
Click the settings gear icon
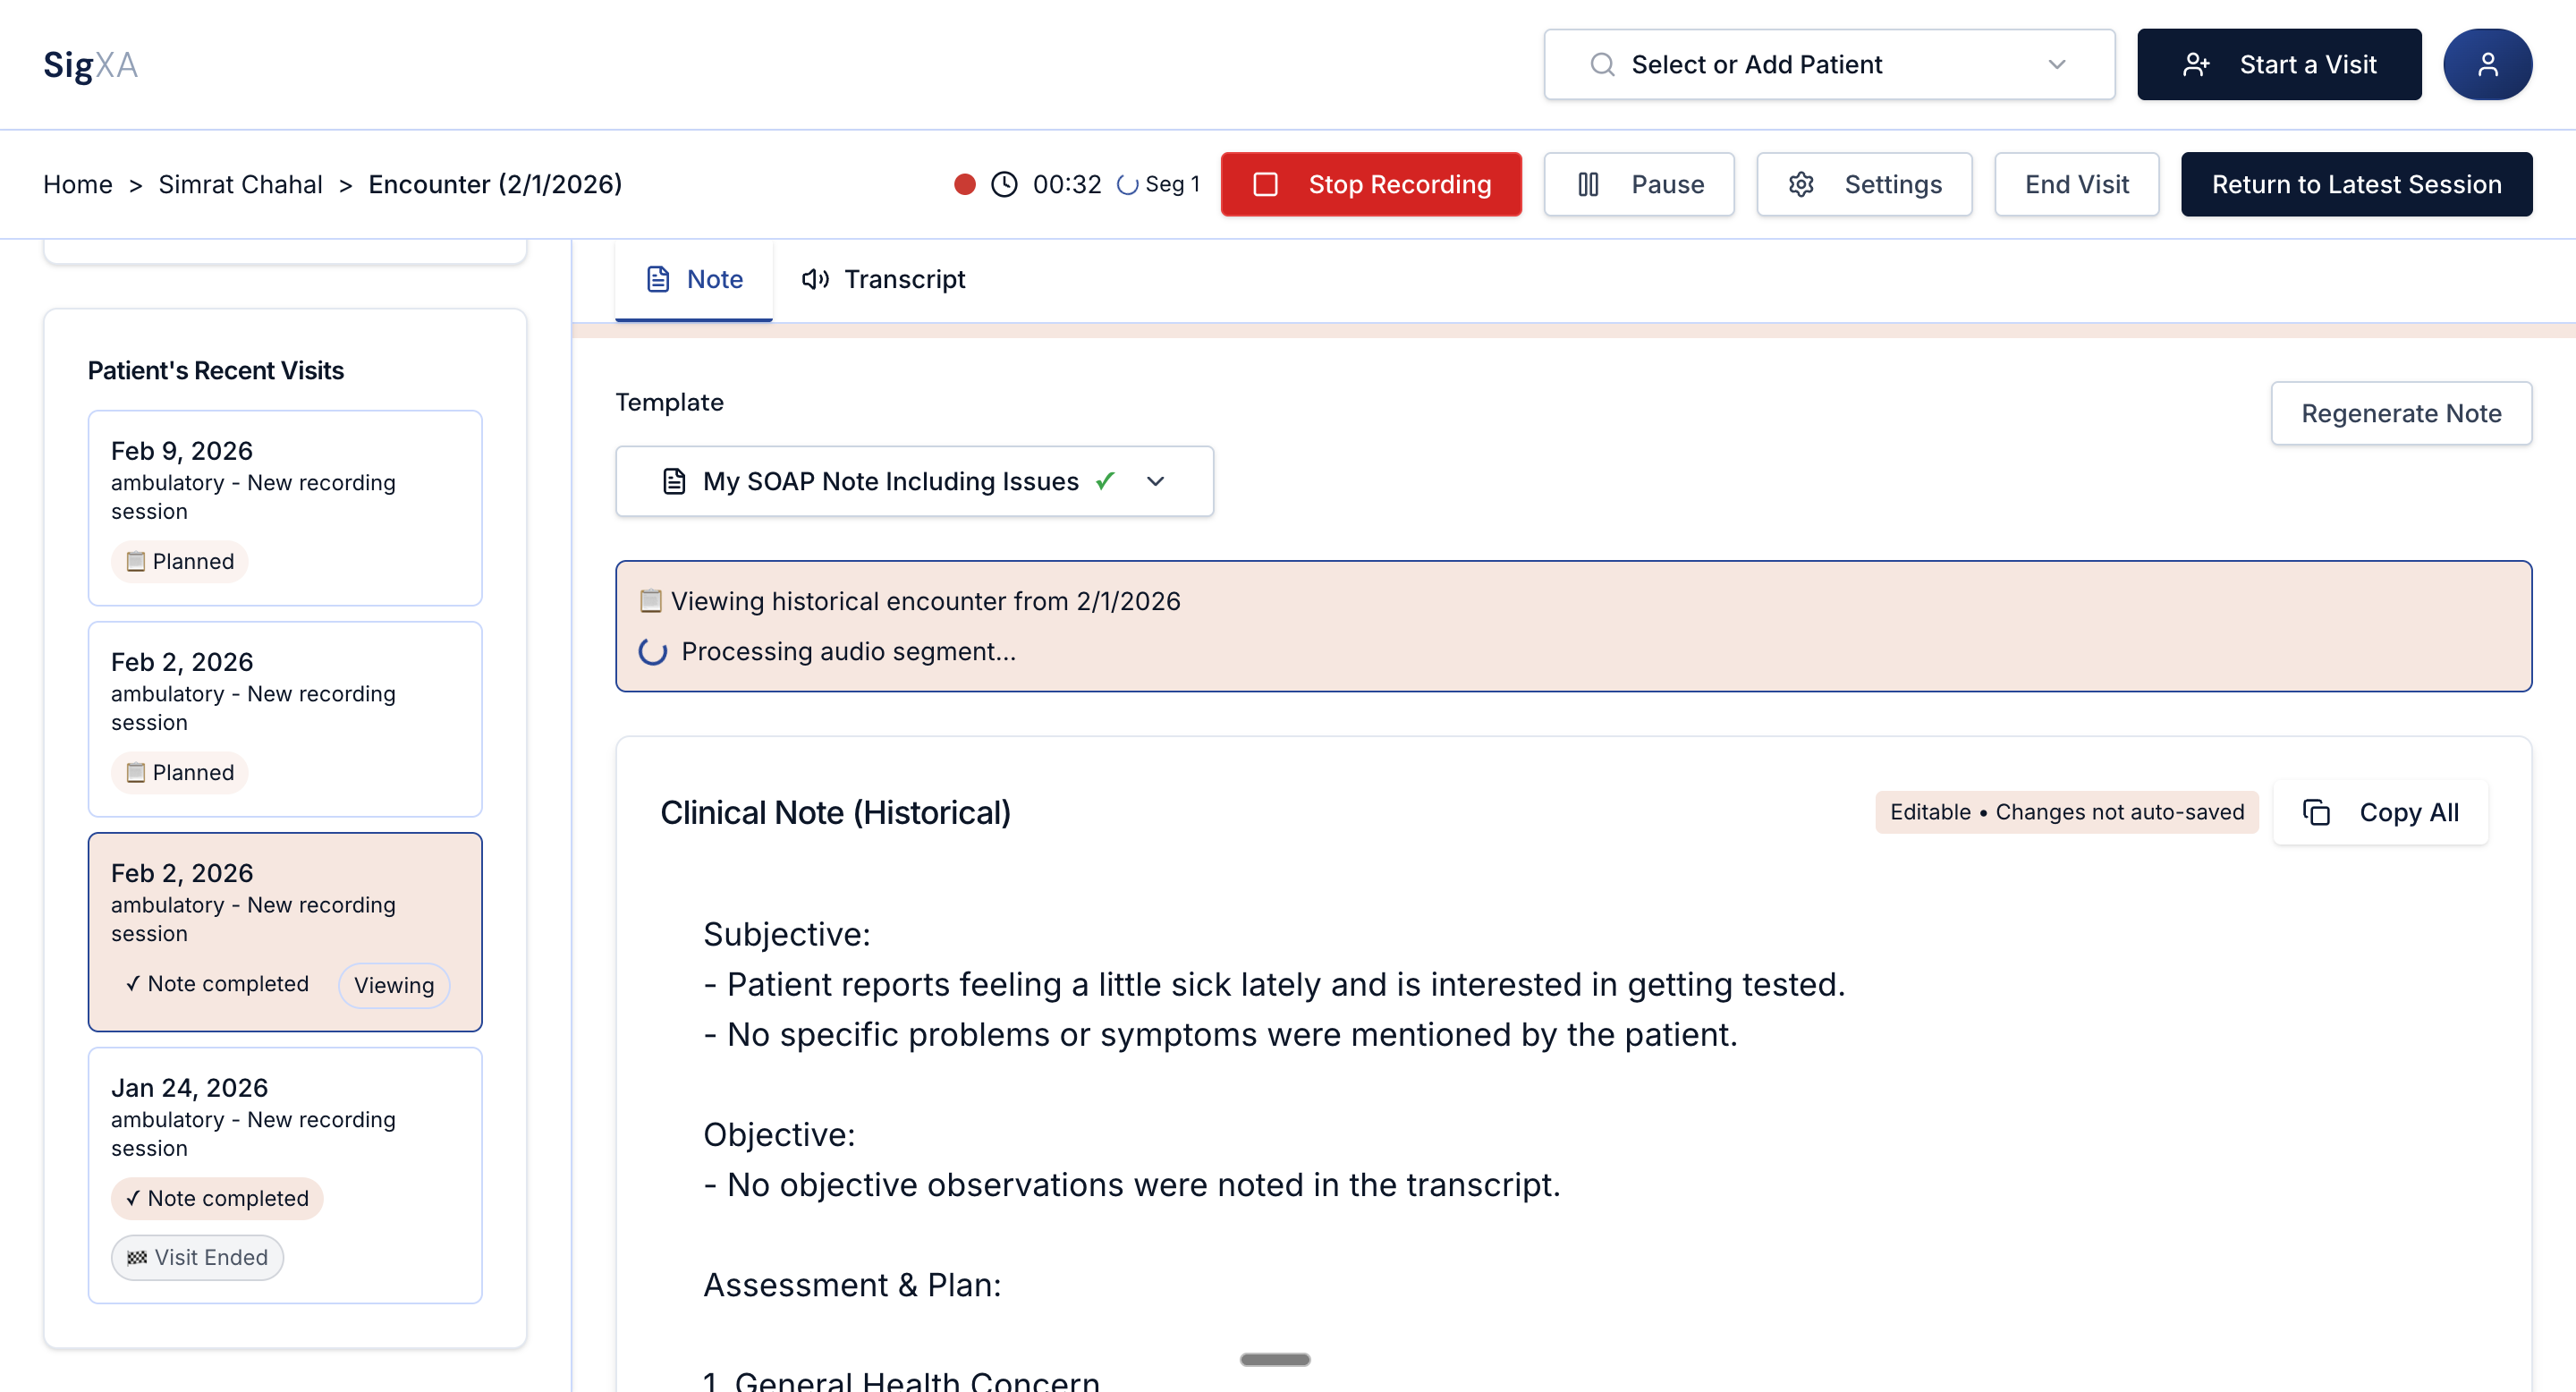(1801, 184)
